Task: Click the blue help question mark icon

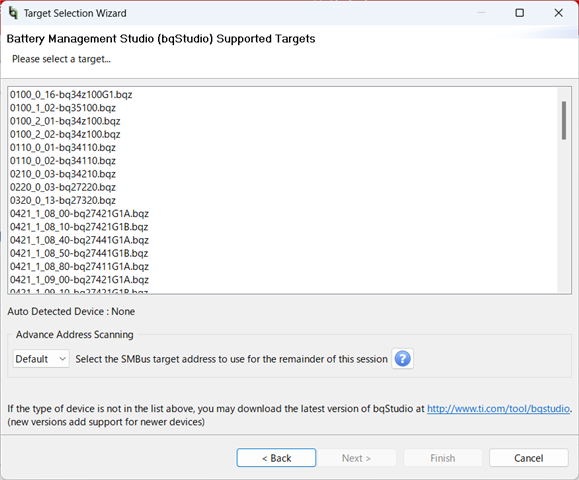Action: point(402,359)
